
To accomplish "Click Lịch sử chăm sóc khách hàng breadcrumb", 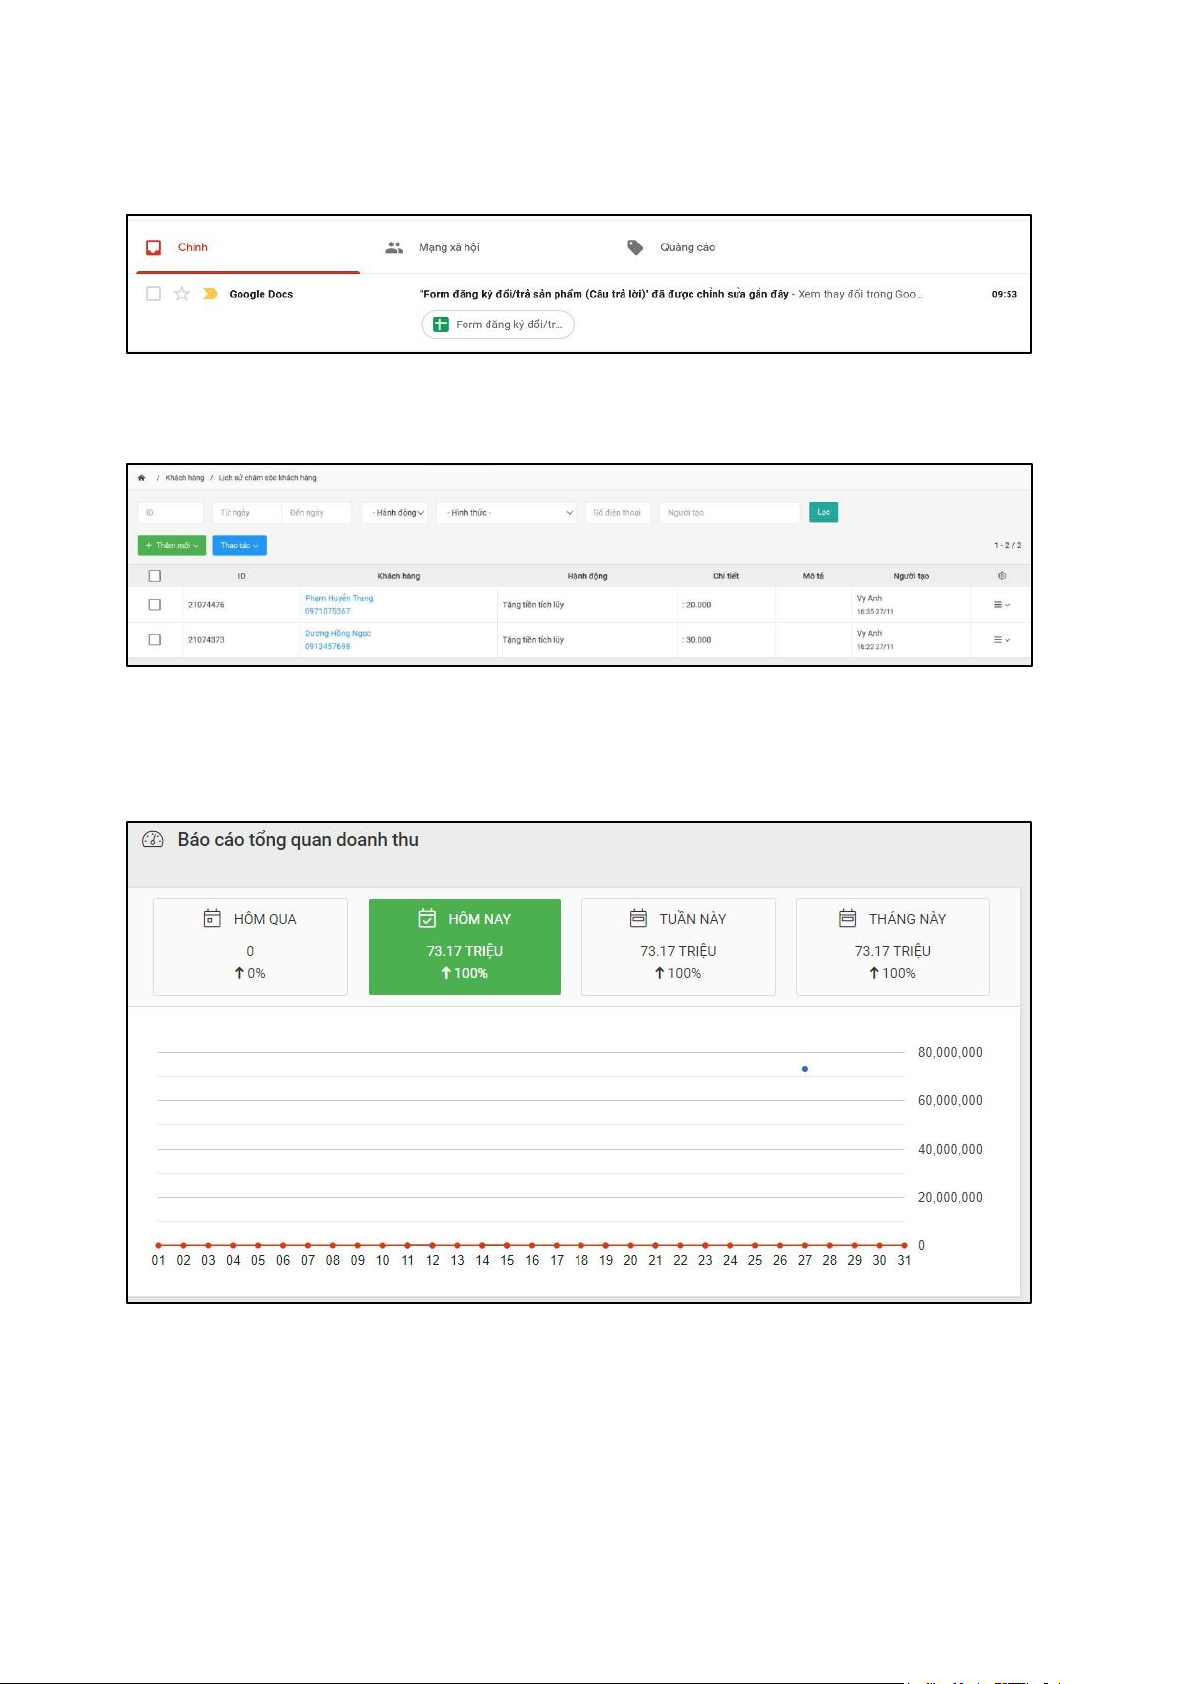I will [x=268, y=478].
